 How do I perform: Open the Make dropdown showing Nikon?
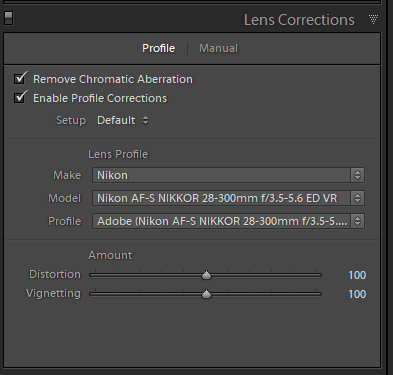pyautogui.click(x=228, y=175)
